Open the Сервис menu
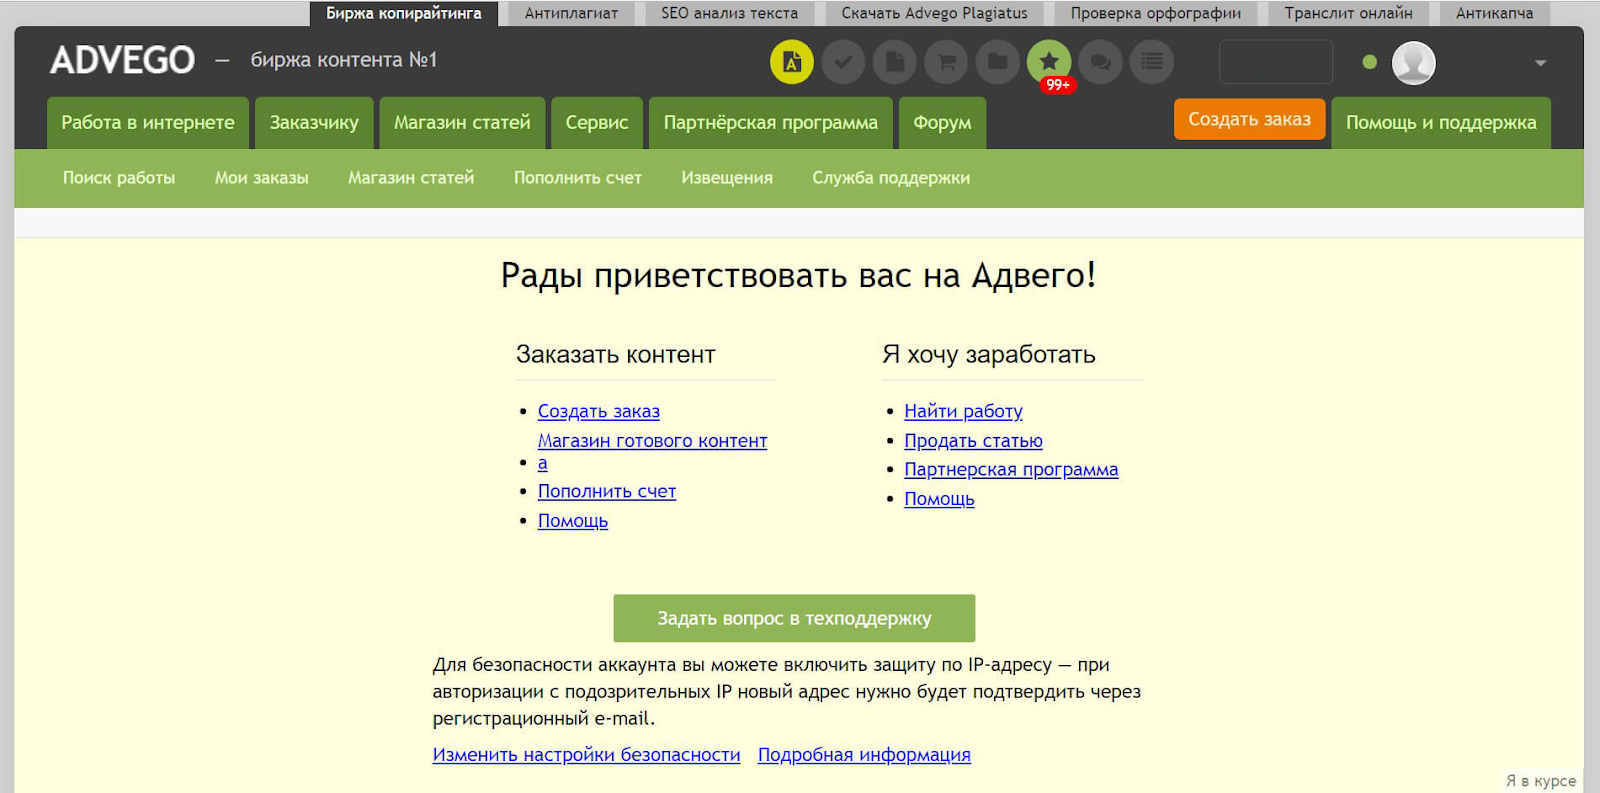 click(x=597, y=122)
